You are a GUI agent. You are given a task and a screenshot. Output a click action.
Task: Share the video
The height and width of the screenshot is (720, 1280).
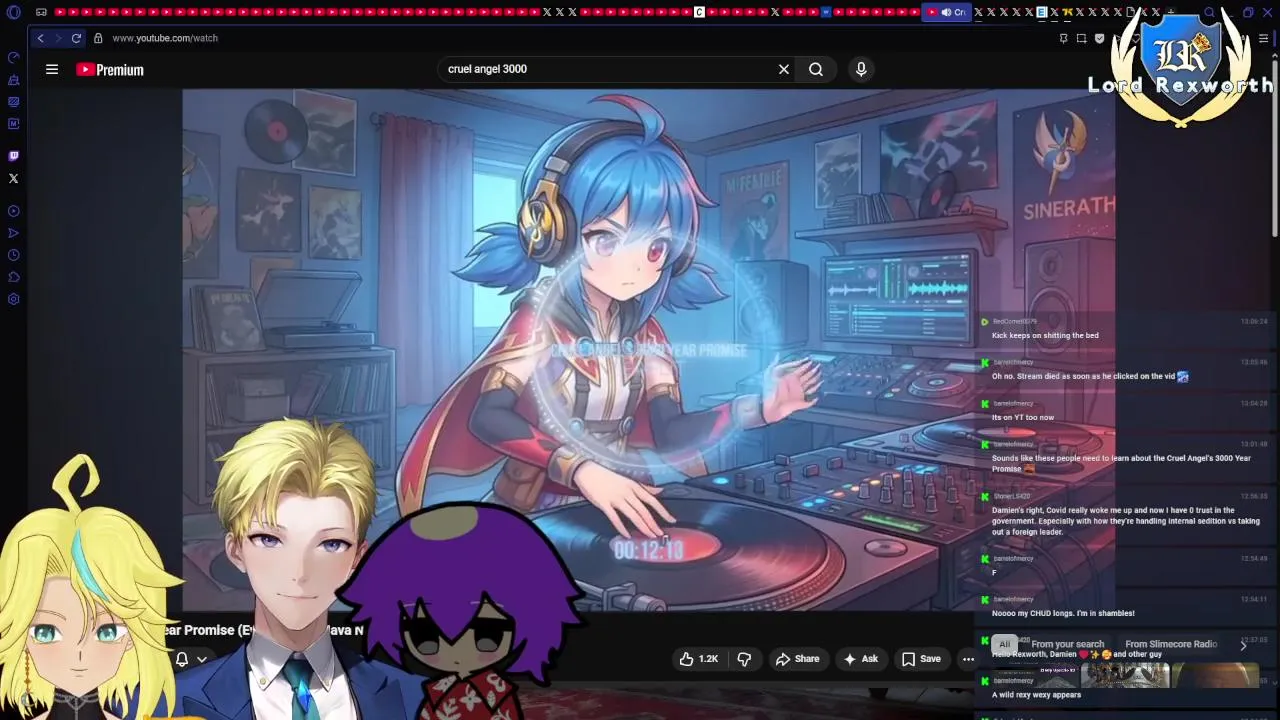pos(797,659)
